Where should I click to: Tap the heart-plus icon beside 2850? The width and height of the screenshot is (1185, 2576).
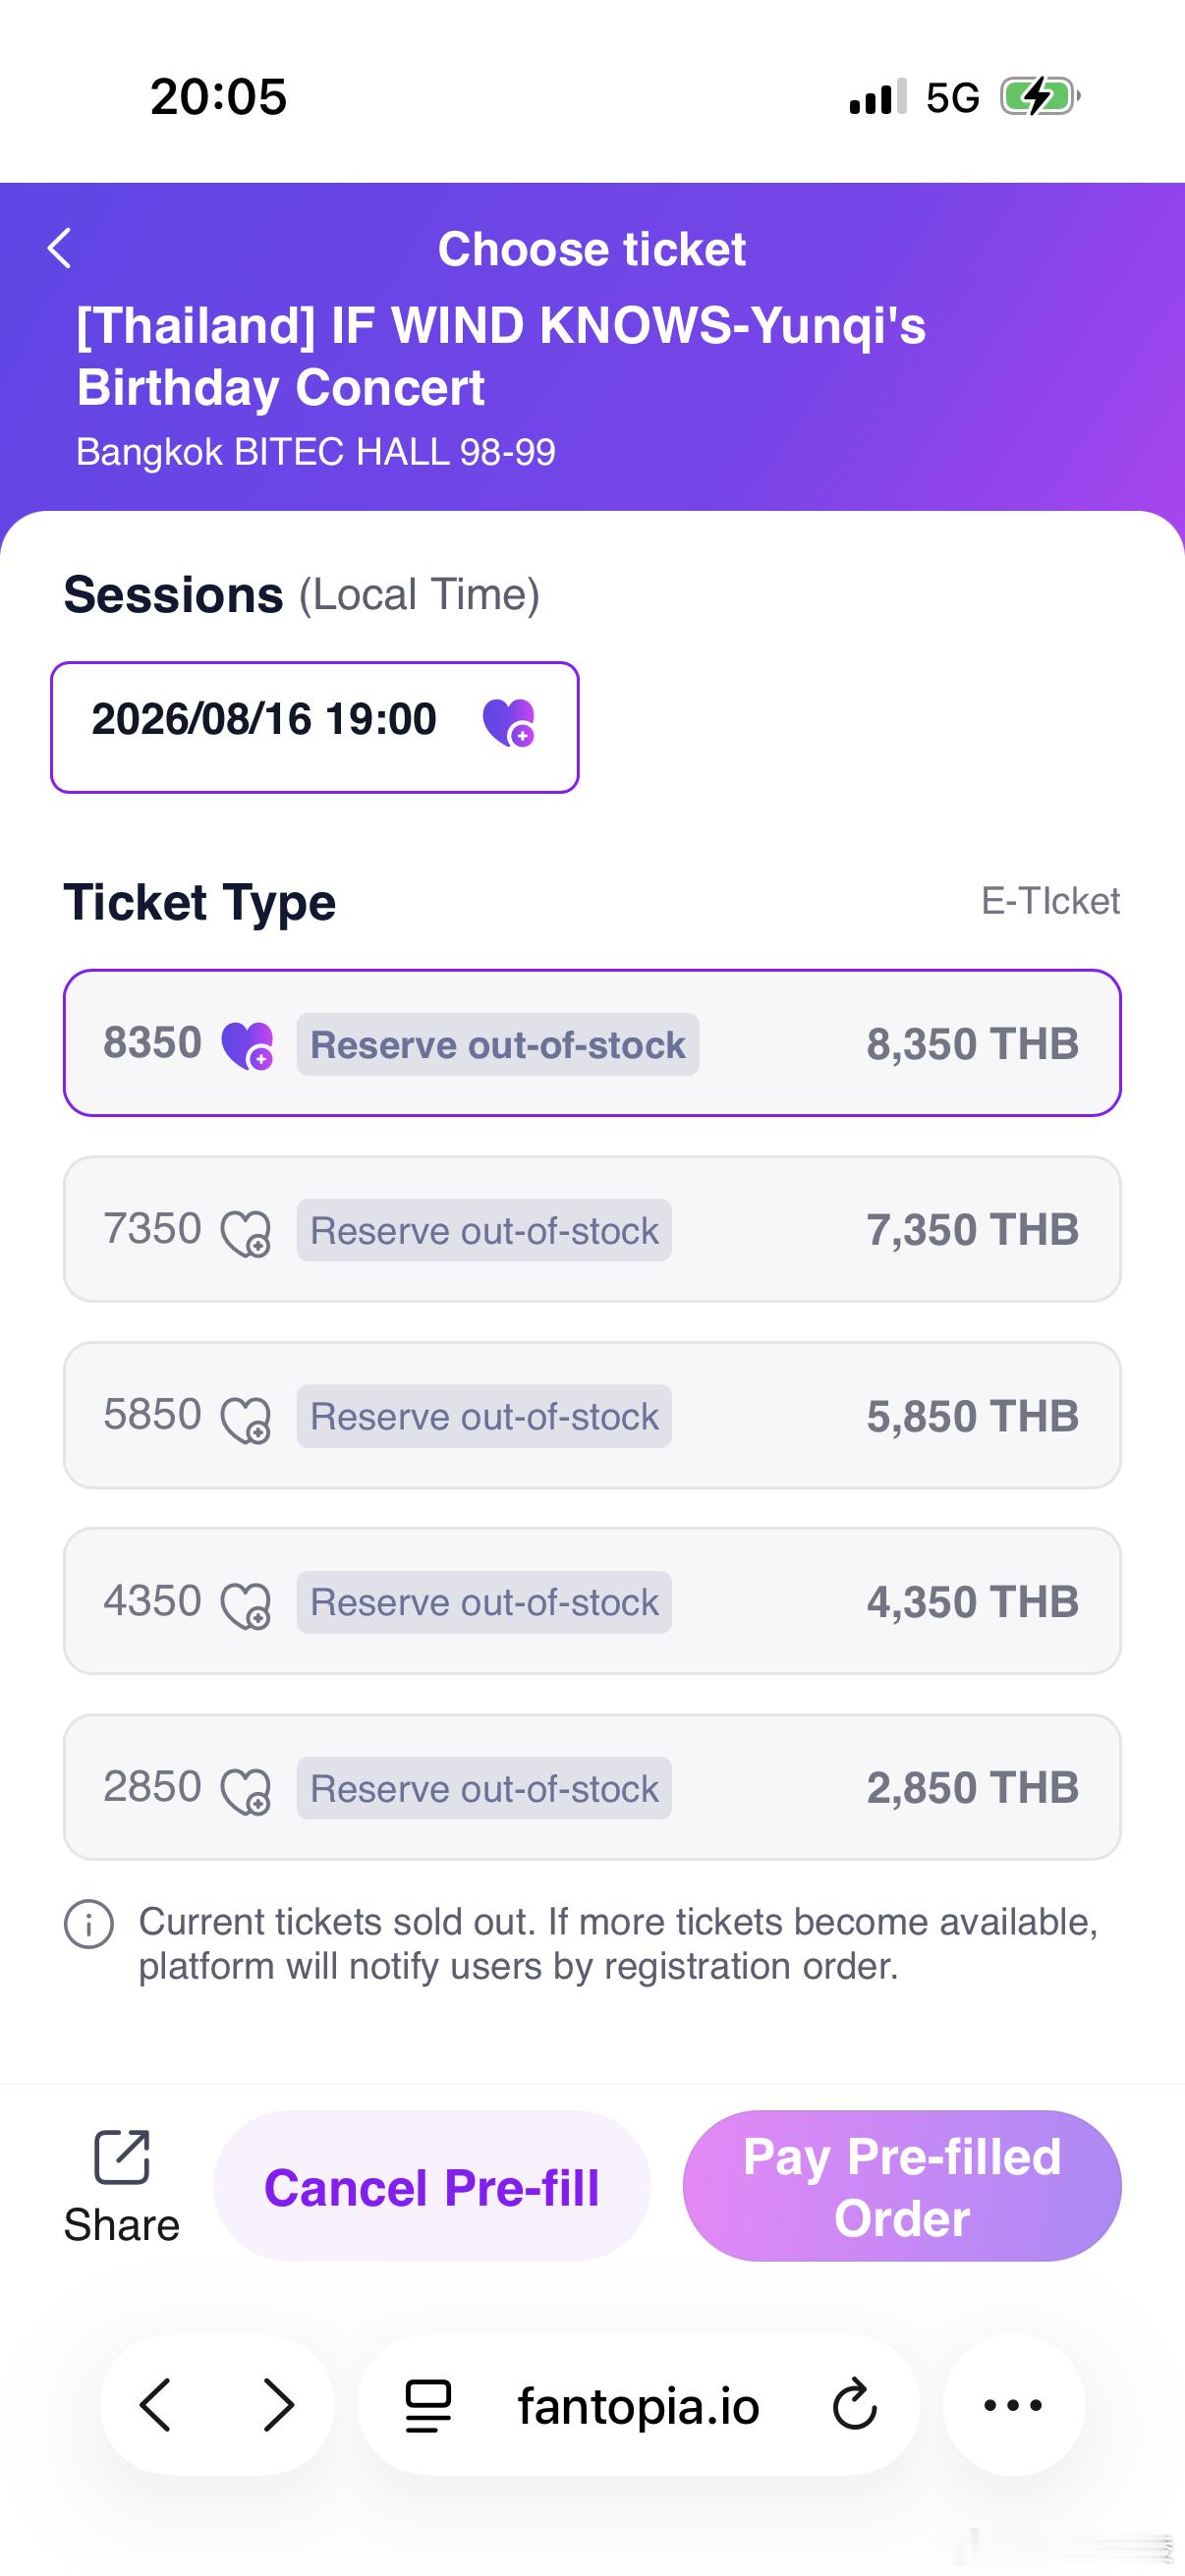pyautogui.click(x=246, y=1790)
